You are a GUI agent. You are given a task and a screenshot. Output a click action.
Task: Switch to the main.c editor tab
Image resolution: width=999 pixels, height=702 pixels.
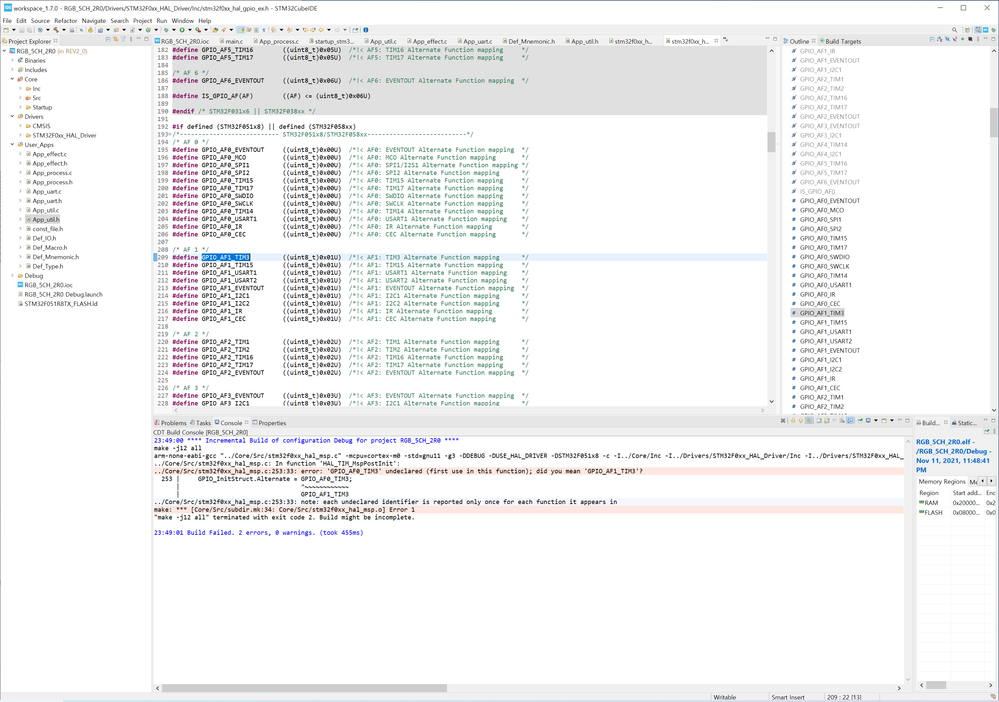pyautogui.click(x=230, y=41)
